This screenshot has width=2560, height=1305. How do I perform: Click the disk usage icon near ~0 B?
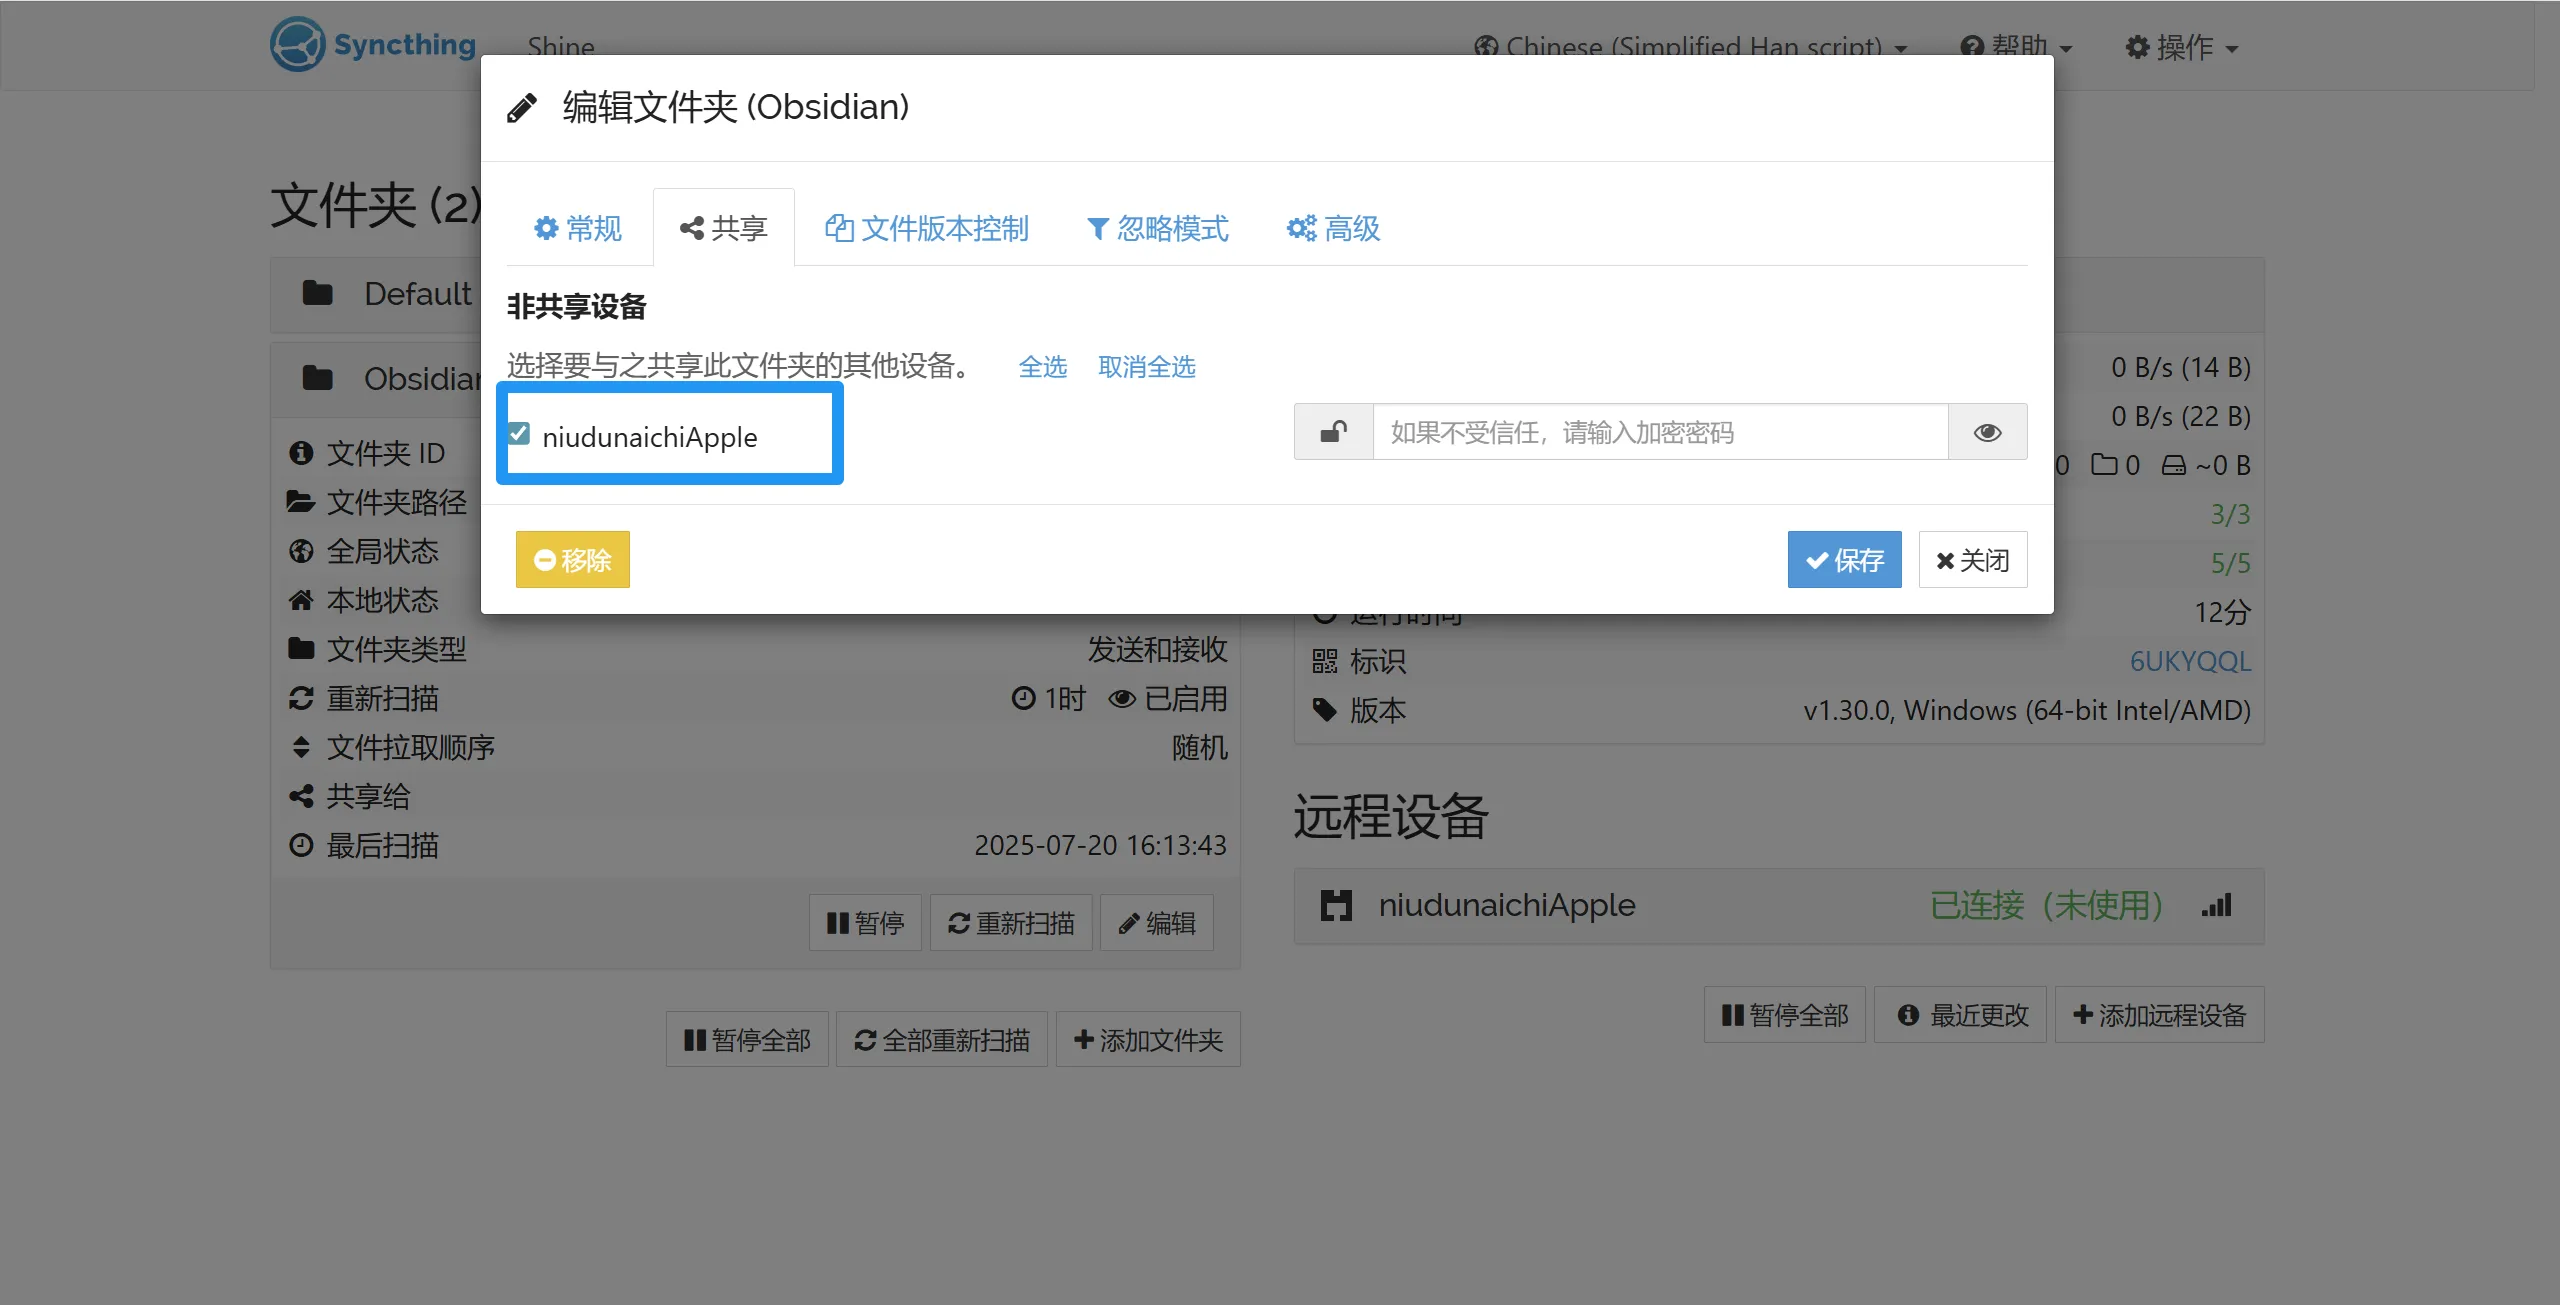2174,465
